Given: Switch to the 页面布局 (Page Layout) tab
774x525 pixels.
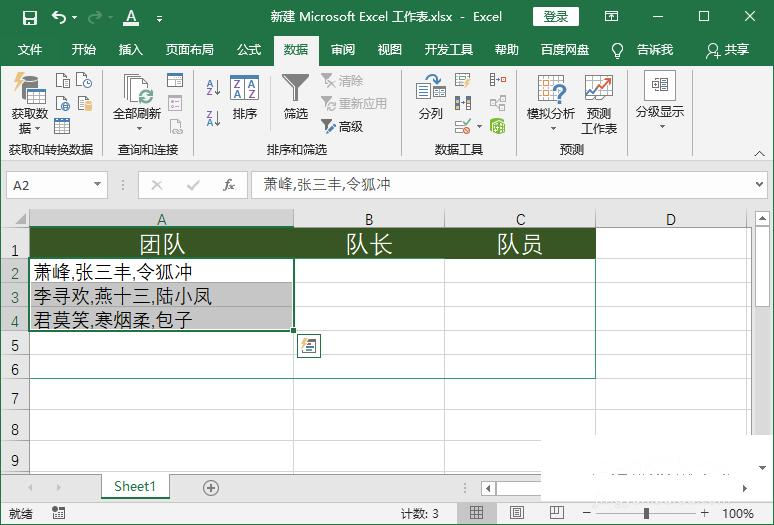Looking at the screenshot, I should coord(190,50).
